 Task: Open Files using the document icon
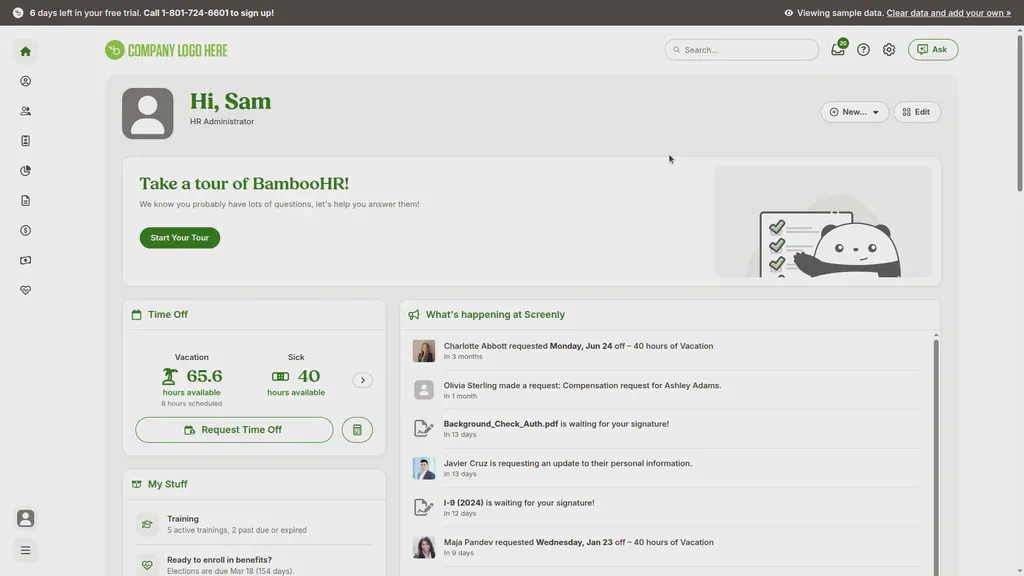[x=25, y=200]
